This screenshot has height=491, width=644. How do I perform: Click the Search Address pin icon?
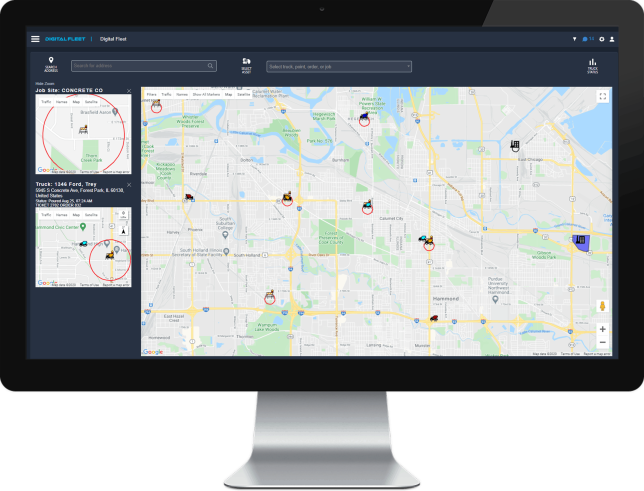coord(51,61)
